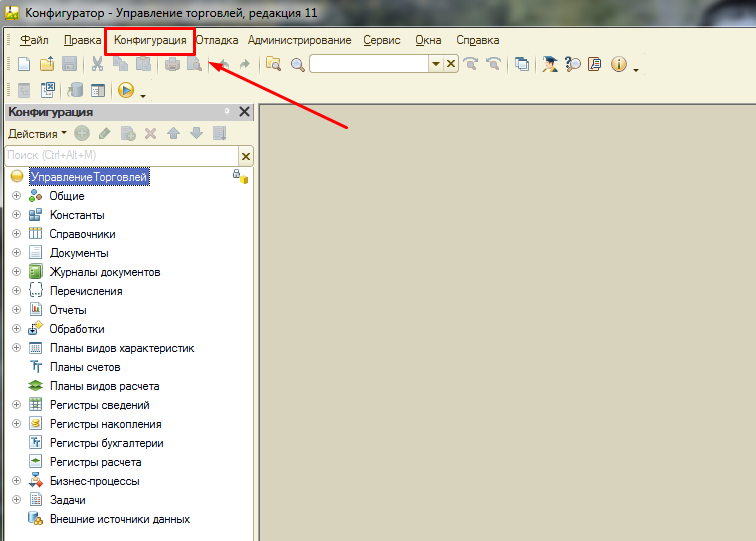Close the Конфигурация panel

point(244,112)
